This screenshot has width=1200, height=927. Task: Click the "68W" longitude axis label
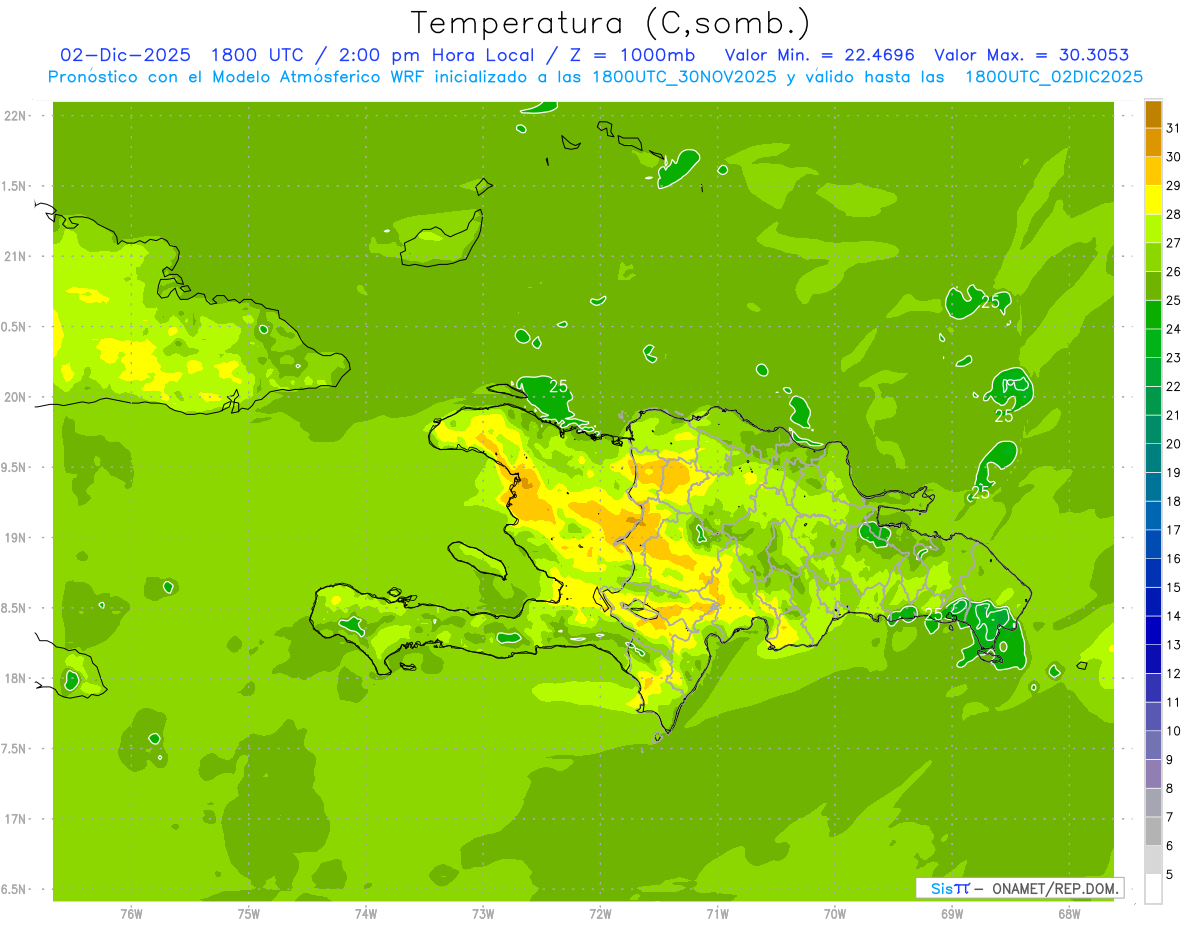[1069, 914]
